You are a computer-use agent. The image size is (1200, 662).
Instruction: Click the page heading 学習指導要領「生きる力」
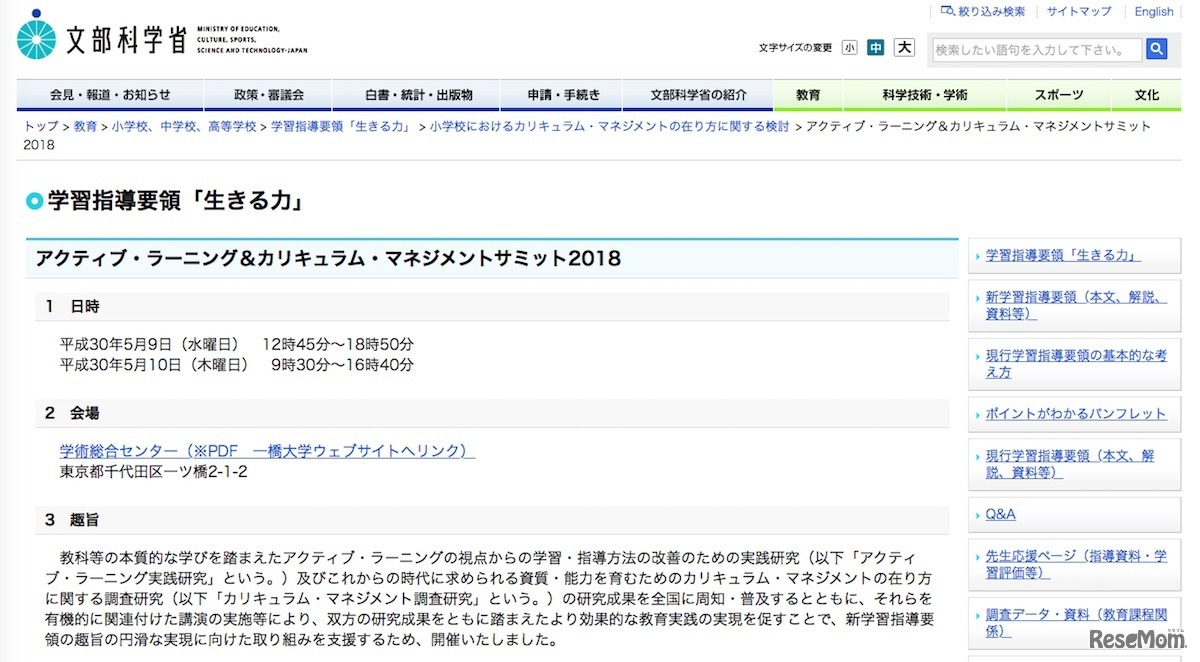click(x=174, y=201)
